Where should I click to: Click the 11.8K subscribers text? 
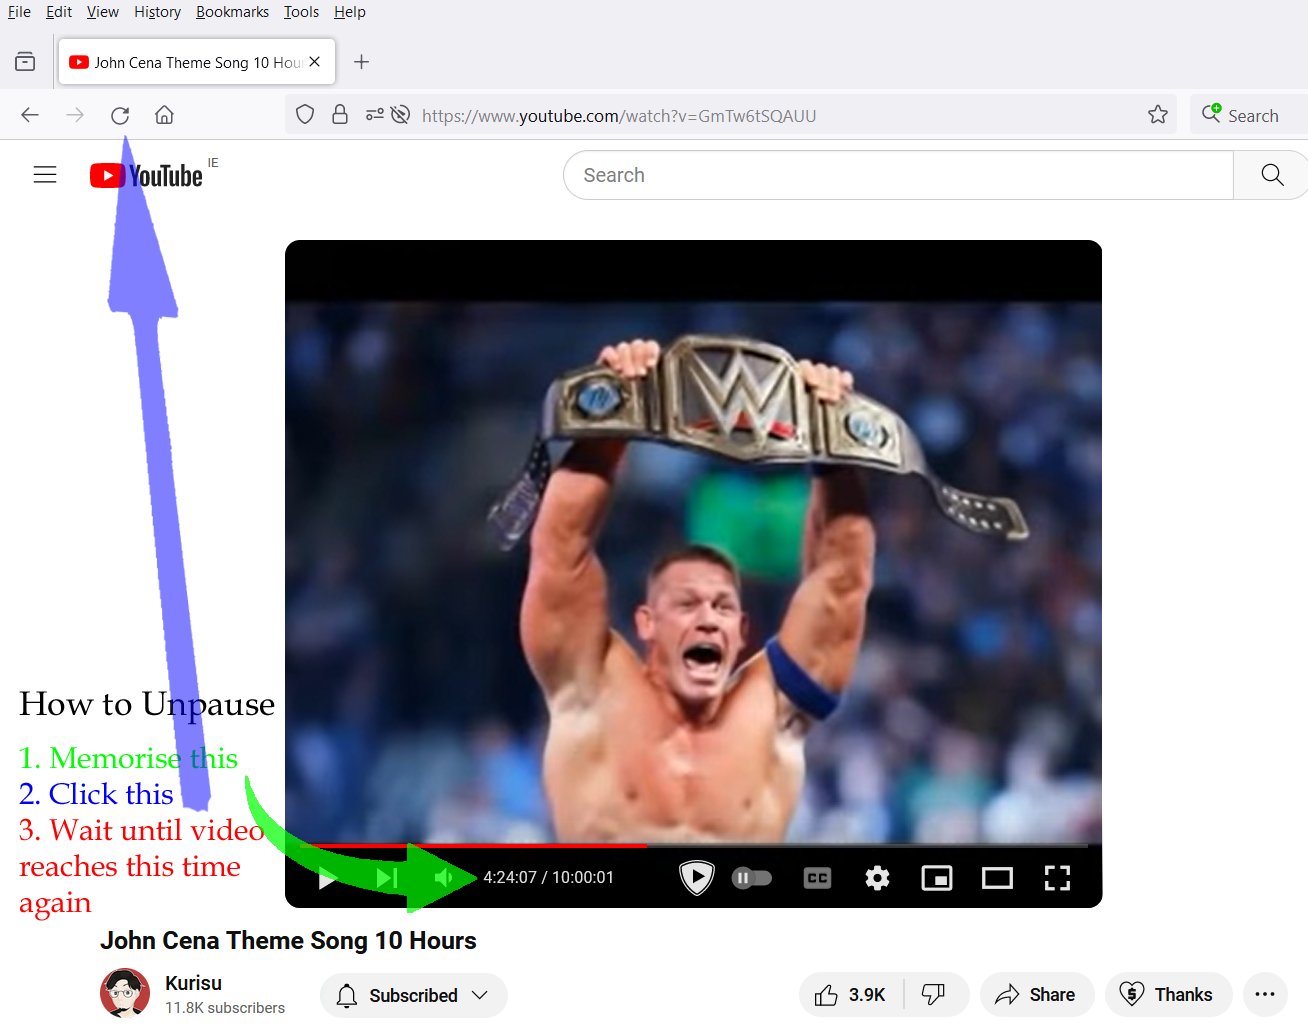pyautogui.click(x=225, y=1008)
